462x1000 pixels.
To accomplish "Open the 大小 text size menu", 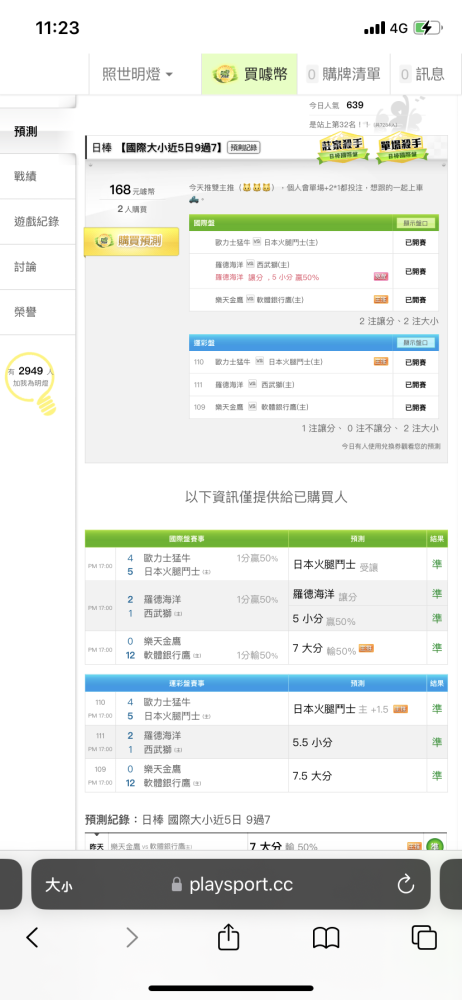I will pyautogui.click(x=58, y=885).
